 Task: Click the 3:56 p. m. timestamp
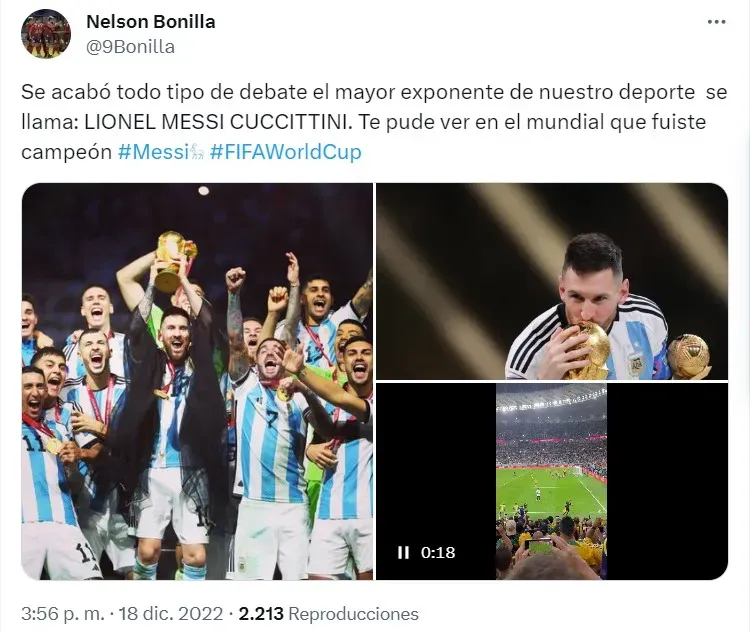(x=63, y=614)
